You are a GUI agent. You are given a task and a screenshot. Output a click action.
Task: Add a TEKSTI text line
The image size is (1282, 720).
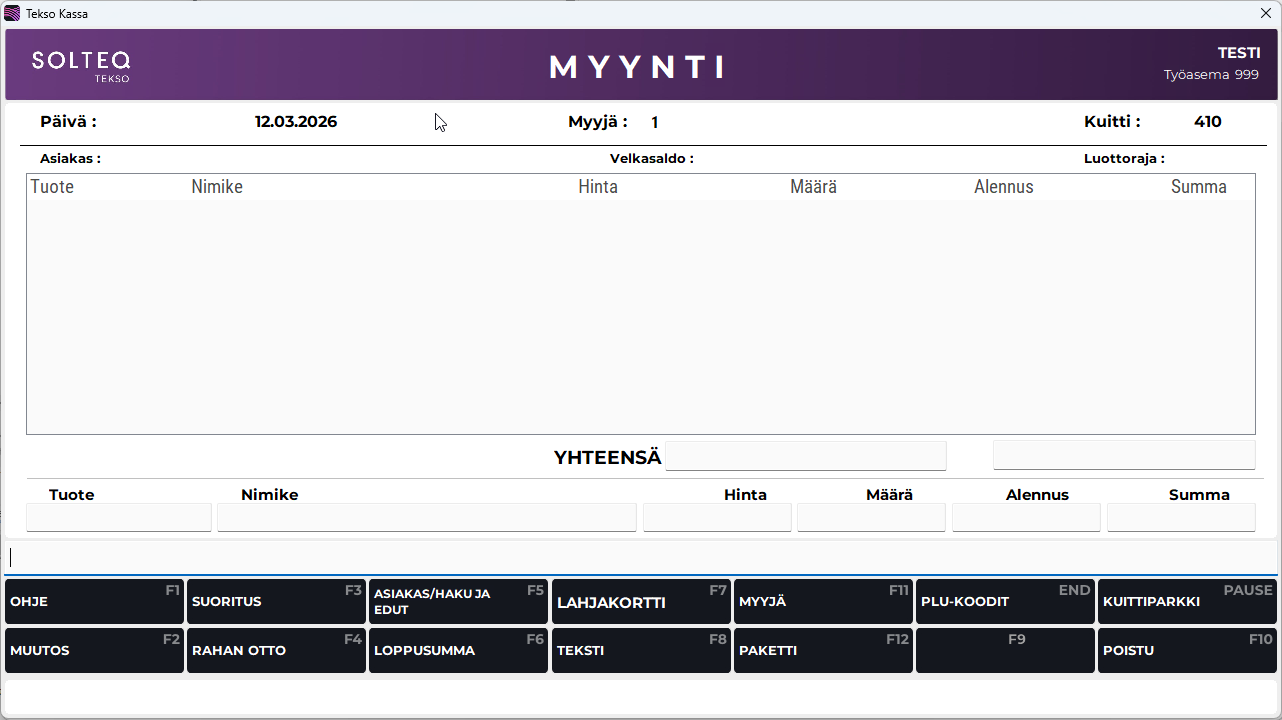click(641, 650)
